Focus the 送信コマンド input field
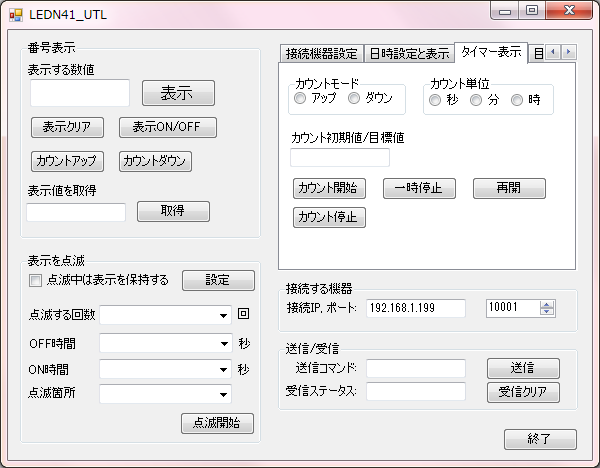600x468 pixels. tap(416, 368)
